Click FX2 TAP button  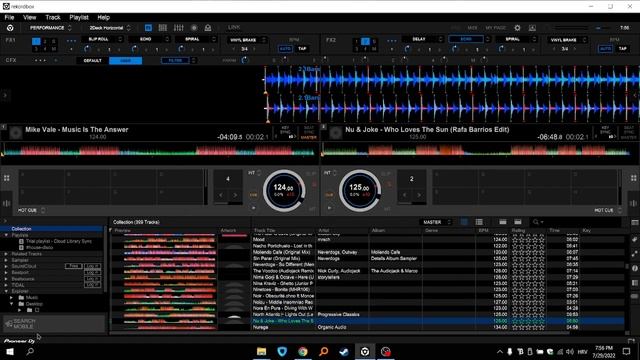click(x=622, y=49)
